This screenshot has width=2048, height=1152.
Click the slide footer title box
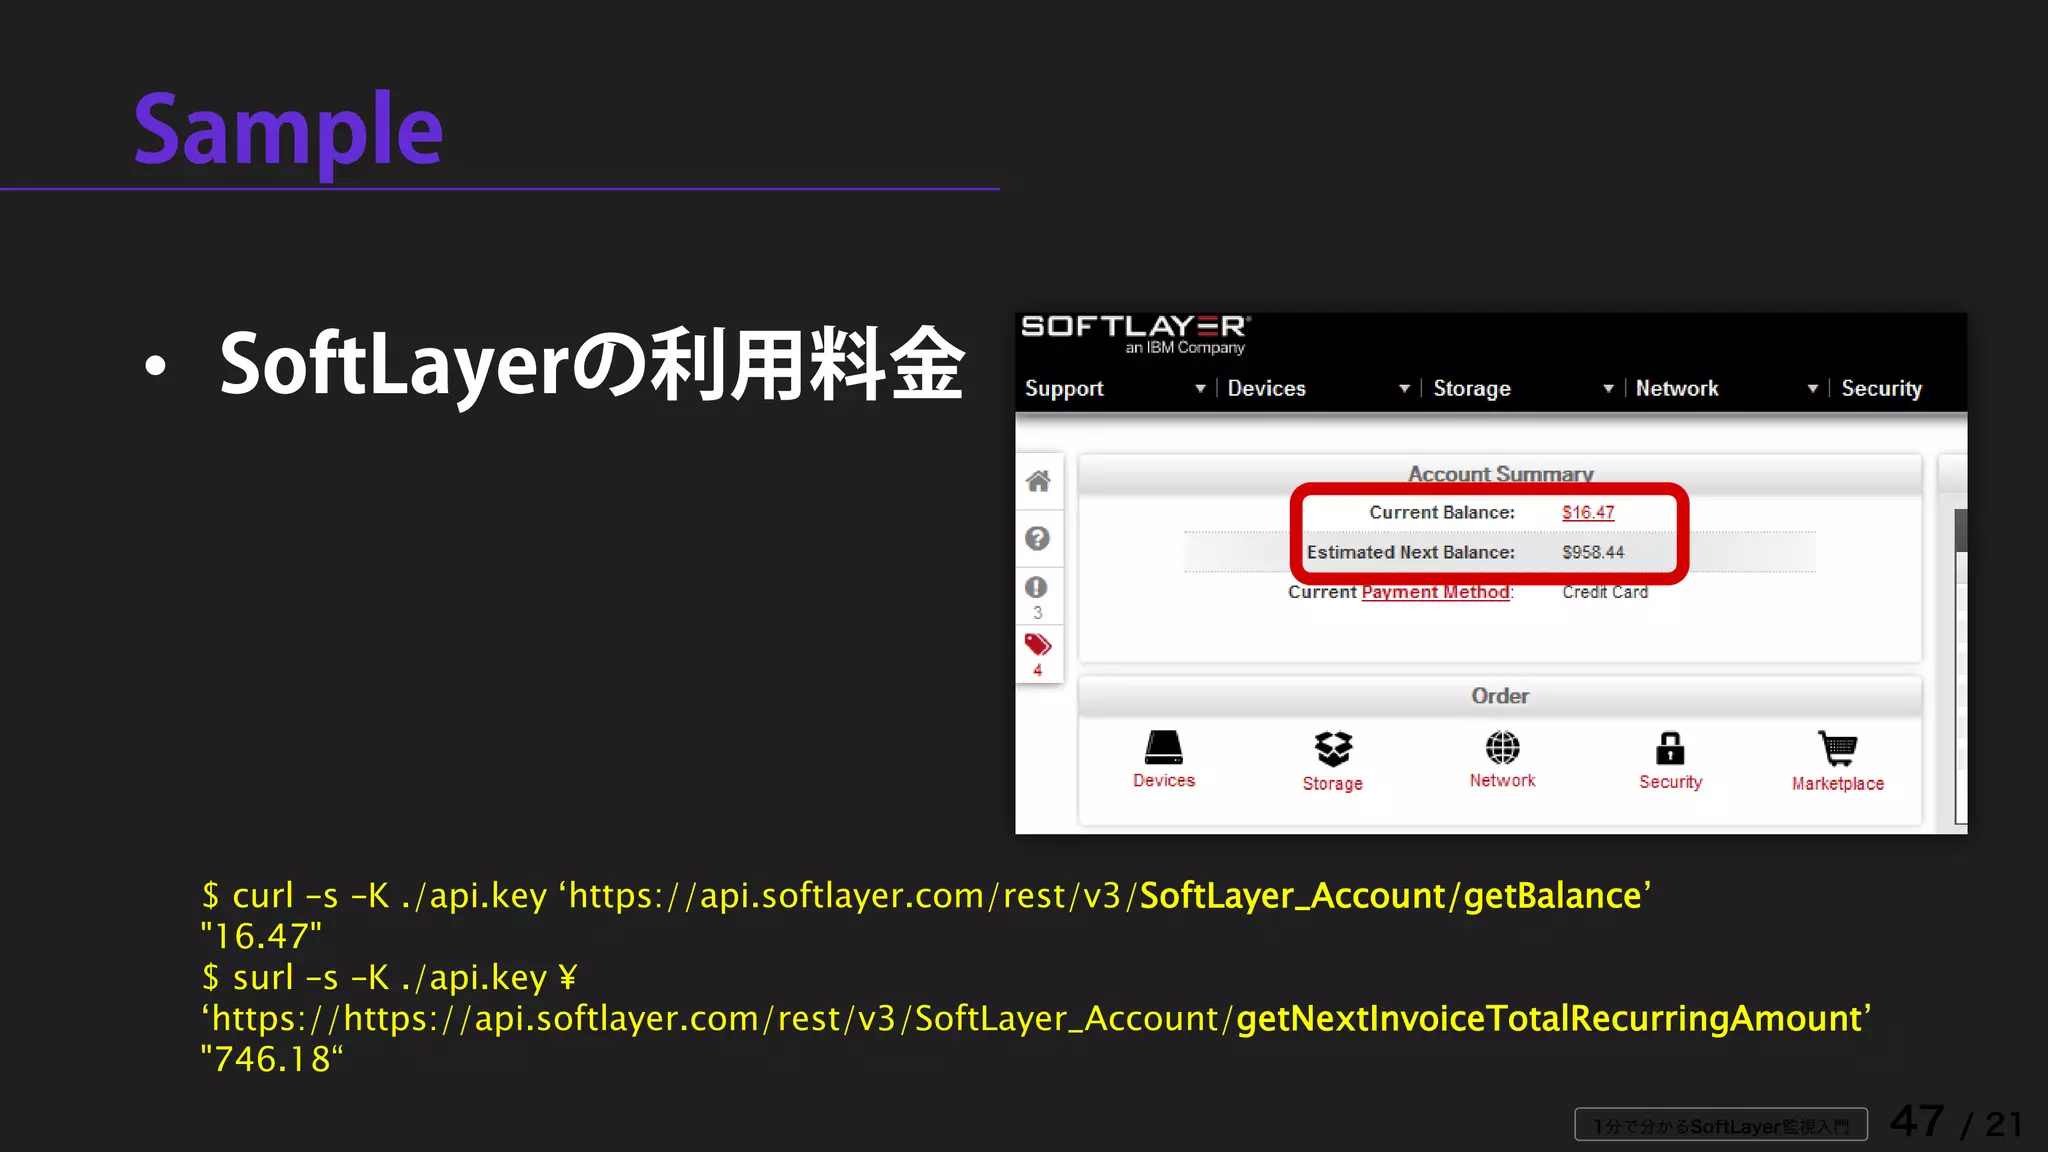click(x=1721, y=1125)
